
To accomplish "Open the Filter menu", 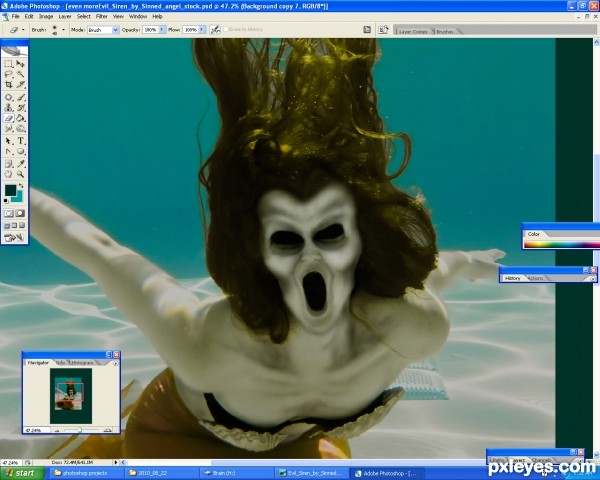I will (101, 16).
